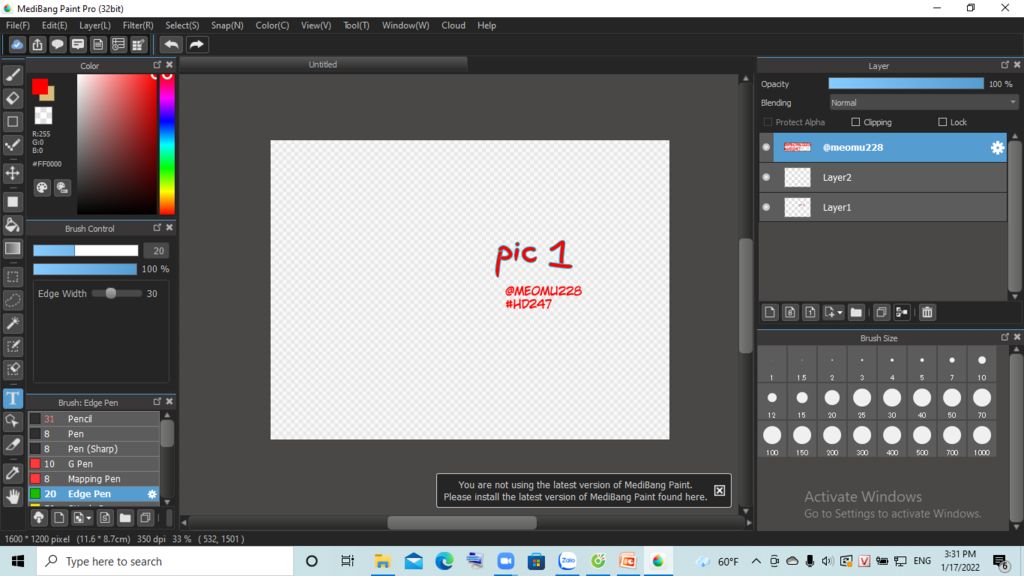This screenshot has width=1024, height=576.
Task: Click the transparent color swatch
Action: click(x=43, y=116)
